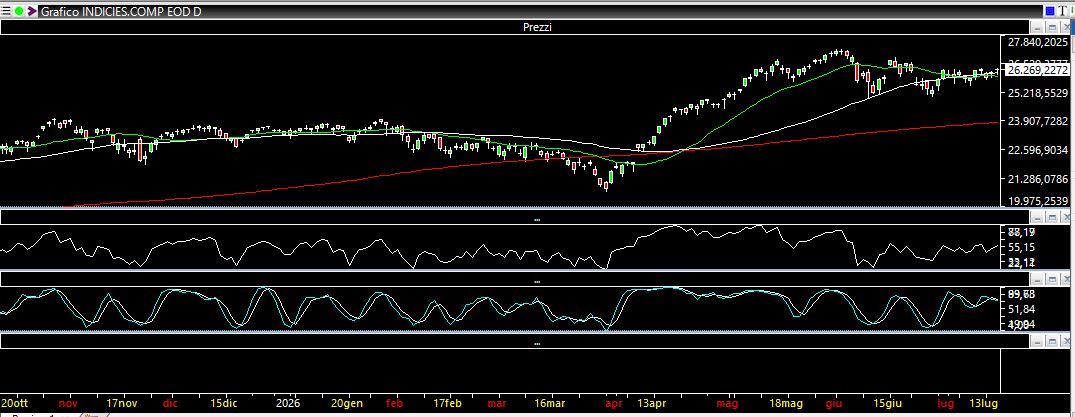Screen dimensions: 1075x417
Task: Click the red nov date label
Action: (68, 403)
